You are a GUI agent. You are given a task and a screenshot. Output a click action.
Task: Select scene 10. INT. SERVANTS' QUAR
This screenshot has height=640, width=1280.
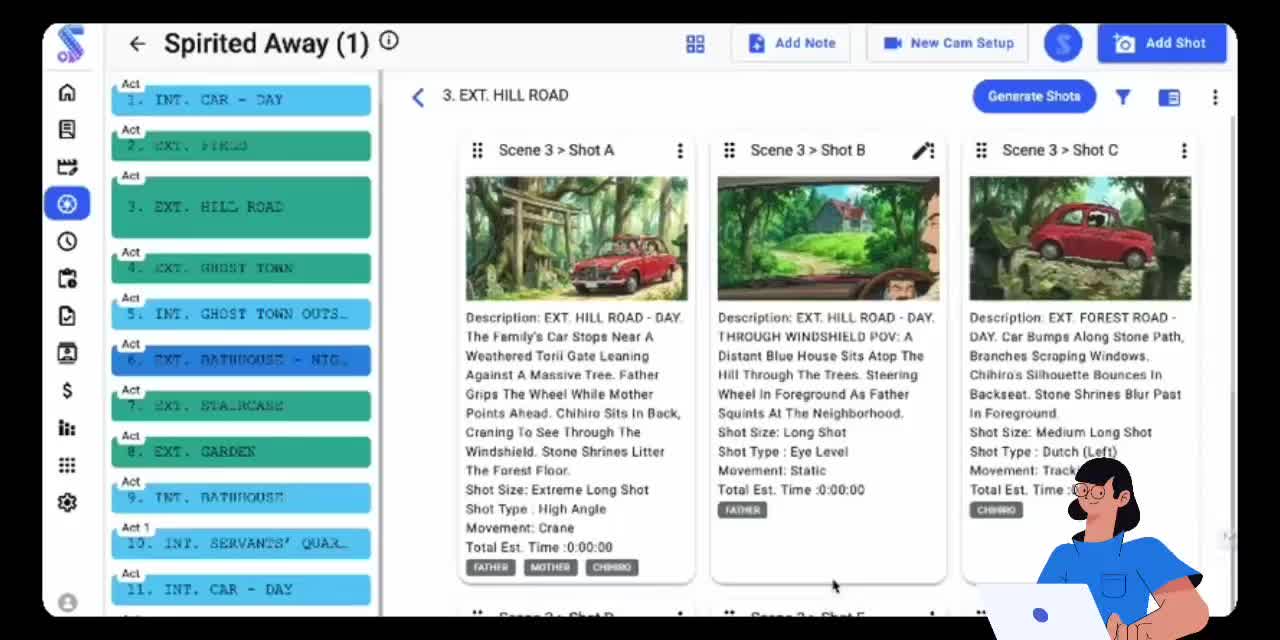241,543
